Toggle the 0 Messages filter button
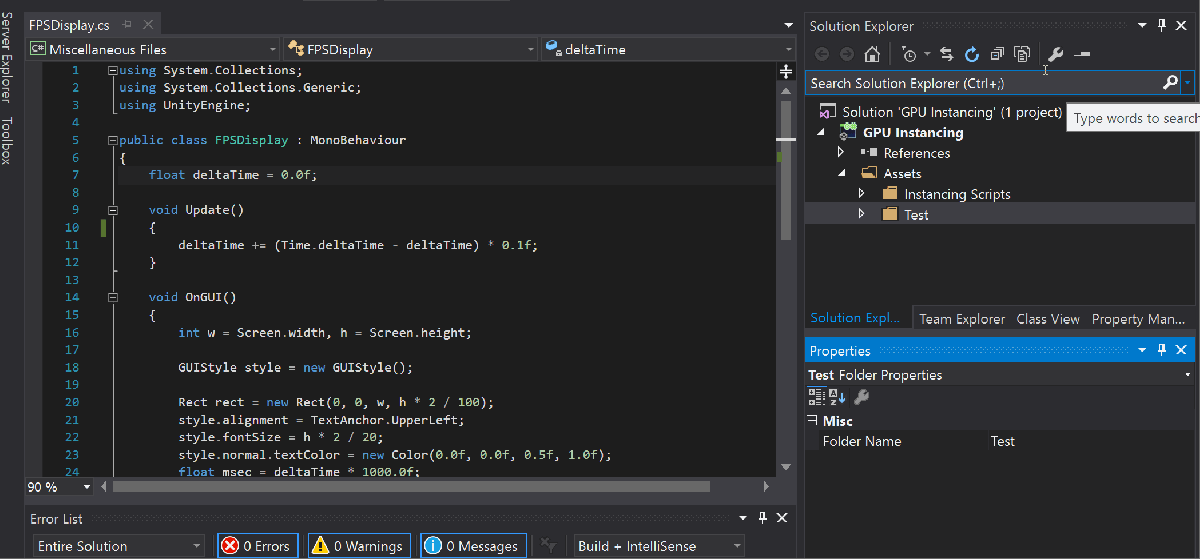This screenshot has width=1200, height=559. click(x=473, y=546)
